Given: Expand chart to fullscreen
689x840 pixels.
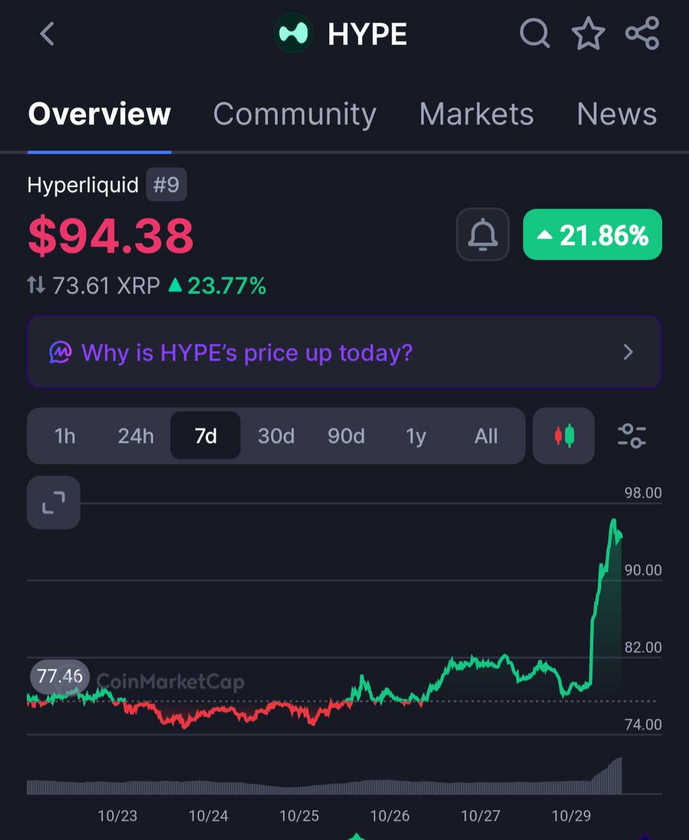Looking at the screenshot, I should [x=54, y=502].
